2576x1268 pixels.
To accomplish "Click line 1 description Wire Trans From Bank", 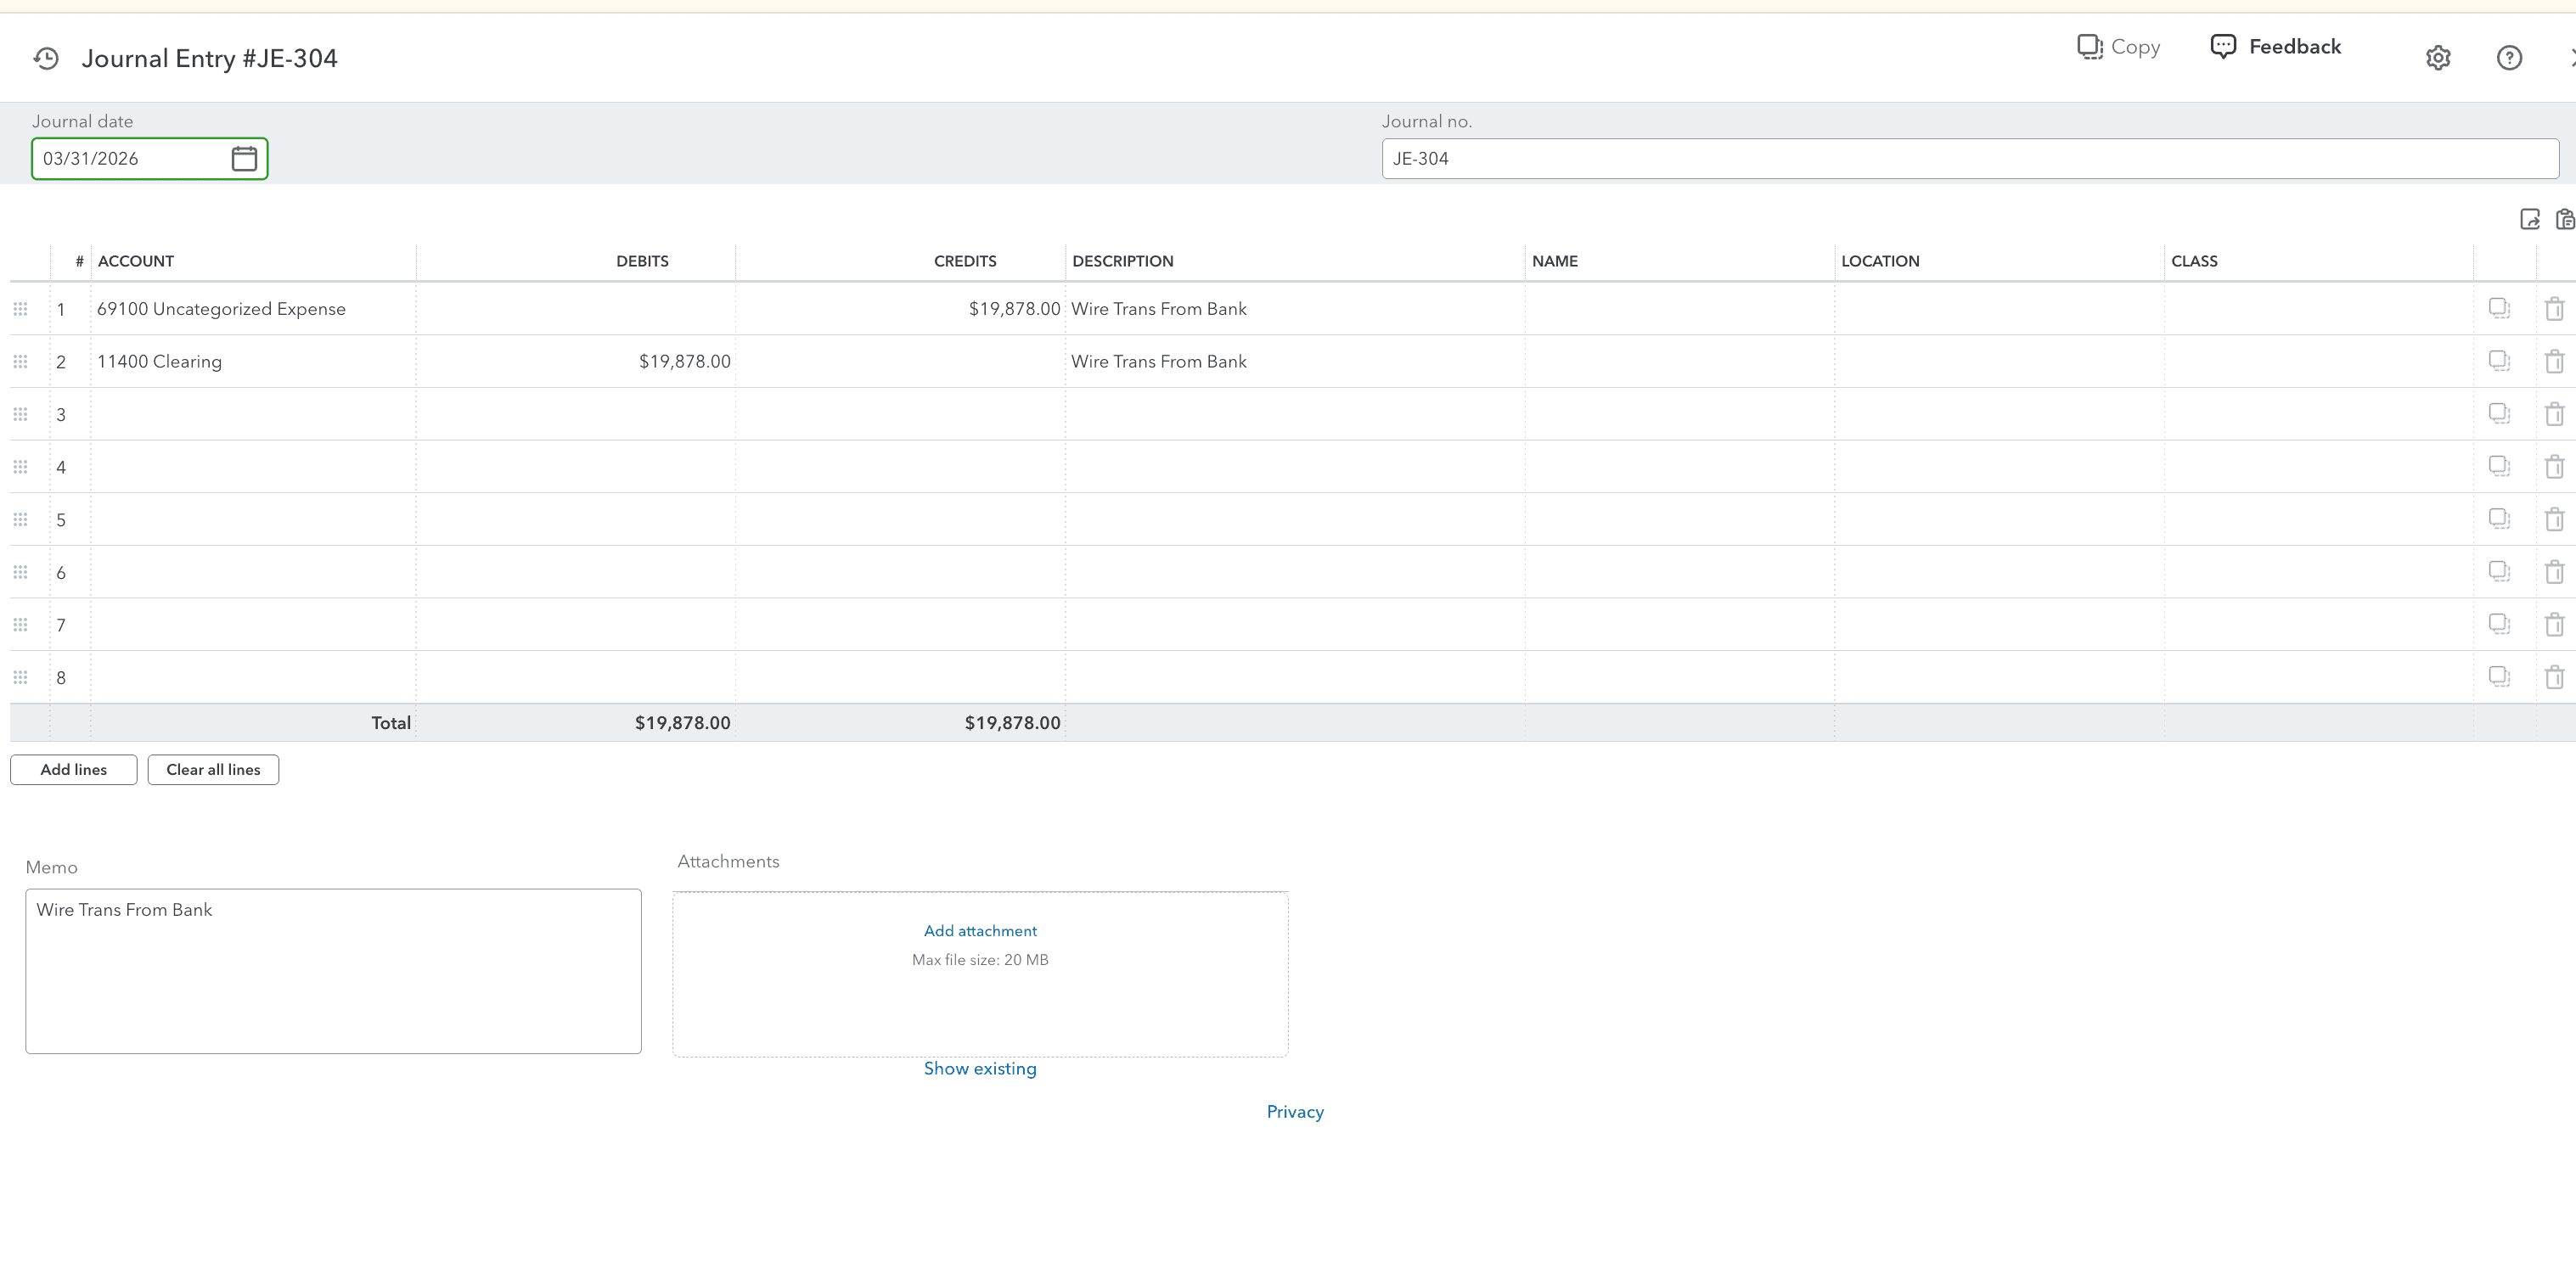I will tap(1159, 309).
